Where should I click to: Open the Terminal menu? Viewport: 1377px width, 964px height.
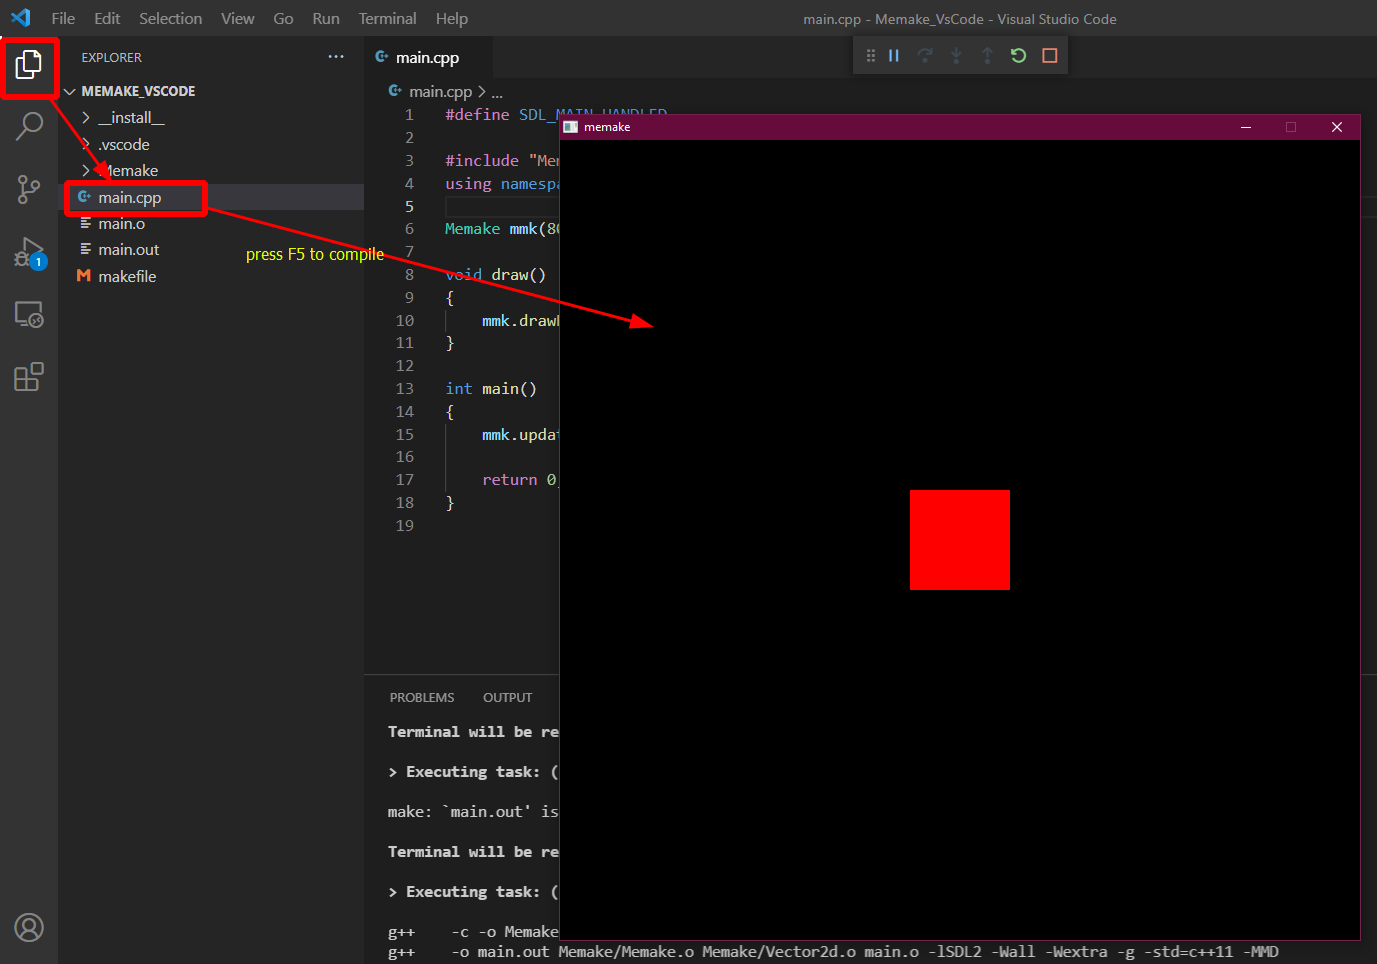pos(387,18)
